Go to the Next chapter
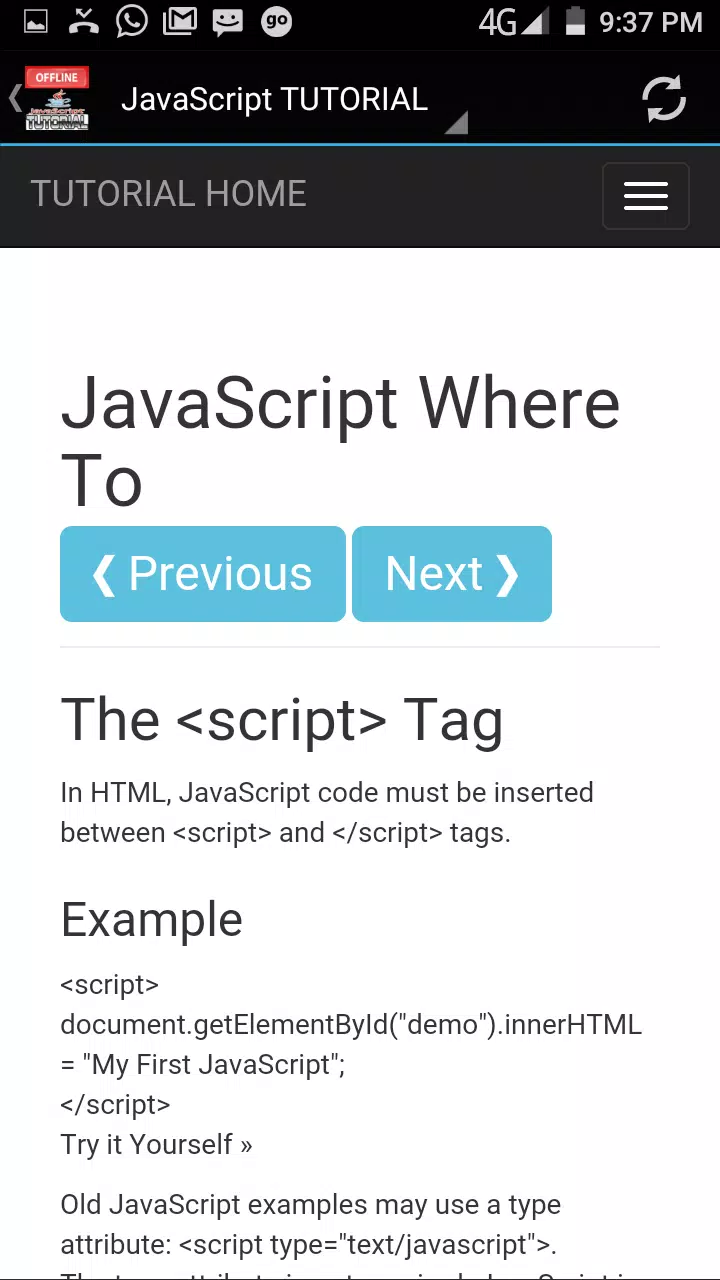Screen dimensions: 720x1280 [x=452, y=574]
